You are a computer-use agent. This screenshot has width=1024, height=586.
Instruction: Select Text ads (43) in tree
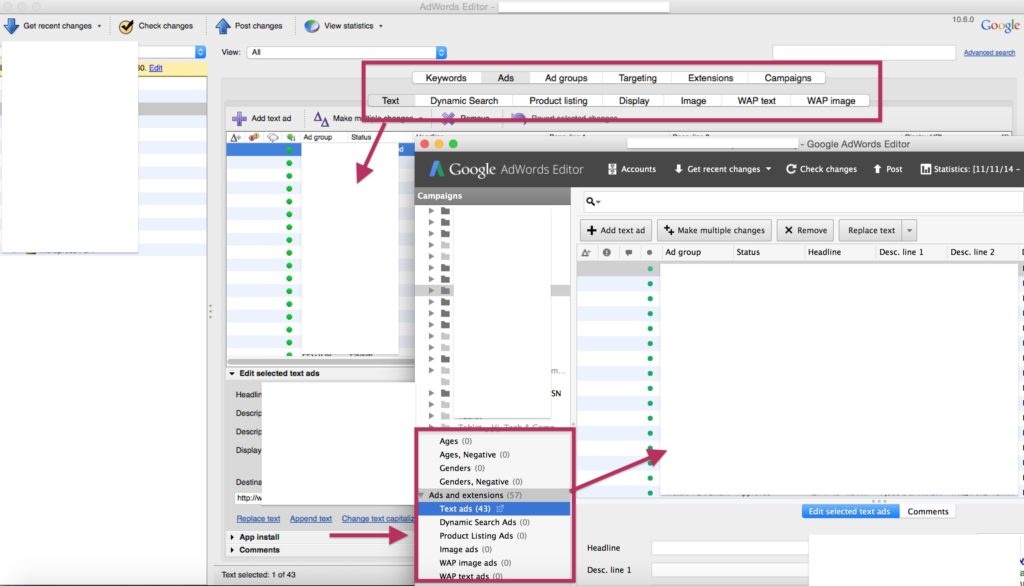click(x=494, y=509)
